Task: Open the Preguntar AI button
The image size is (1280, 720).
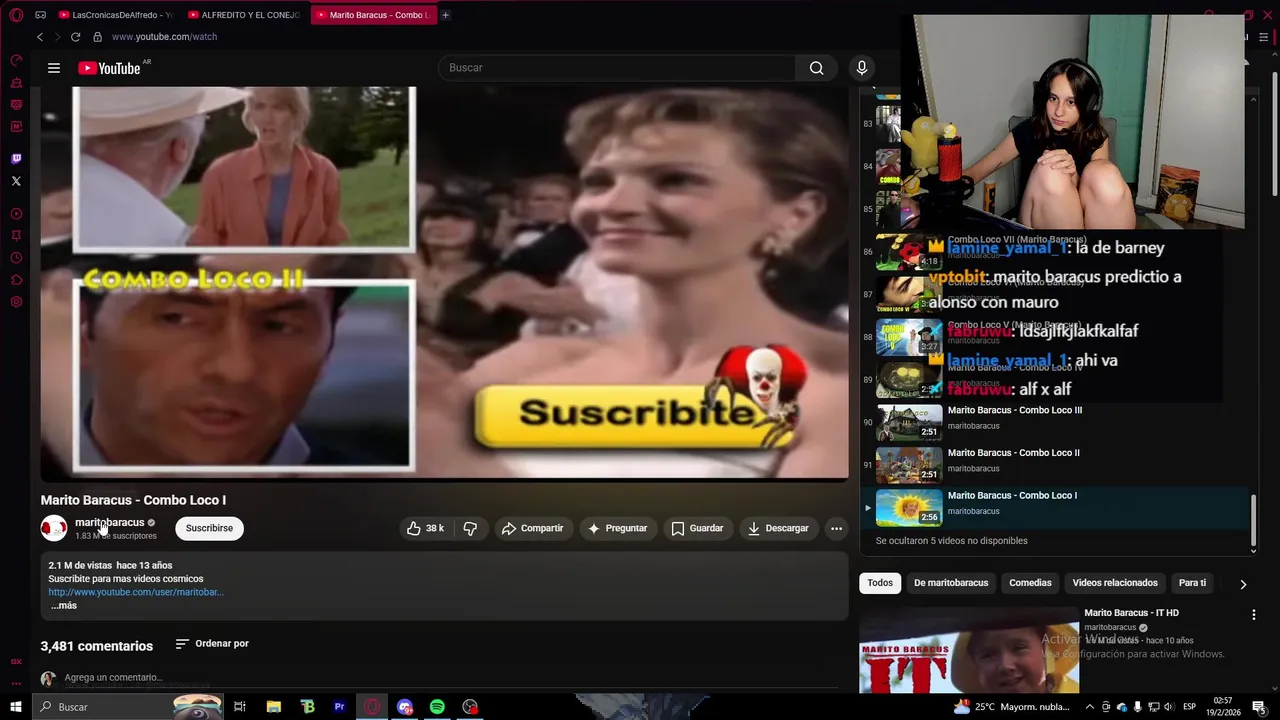Action: [617, 528]
